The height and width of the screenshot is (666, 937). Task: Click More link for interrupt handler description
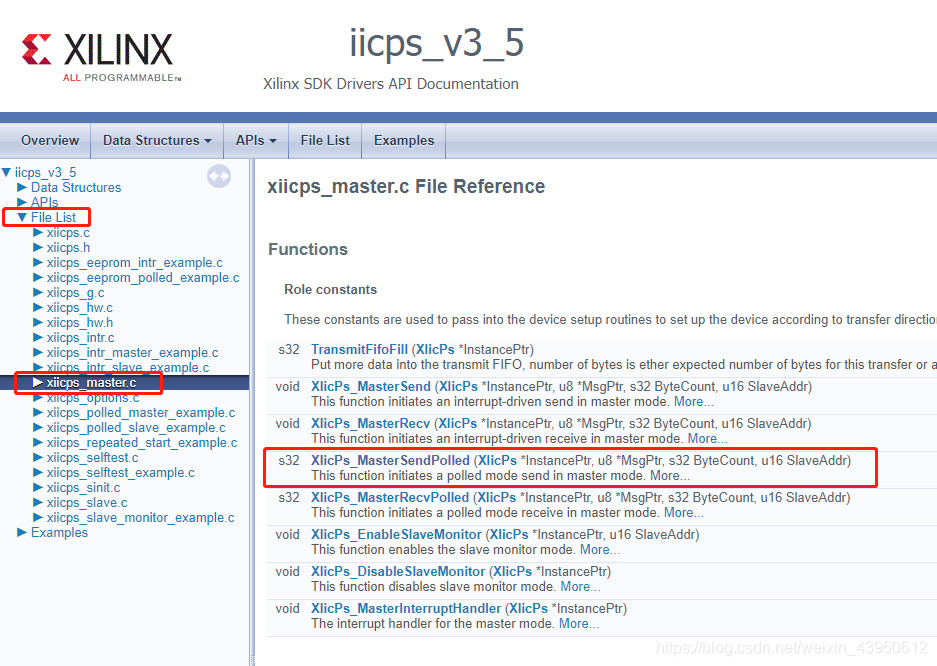tap(578, 624)
